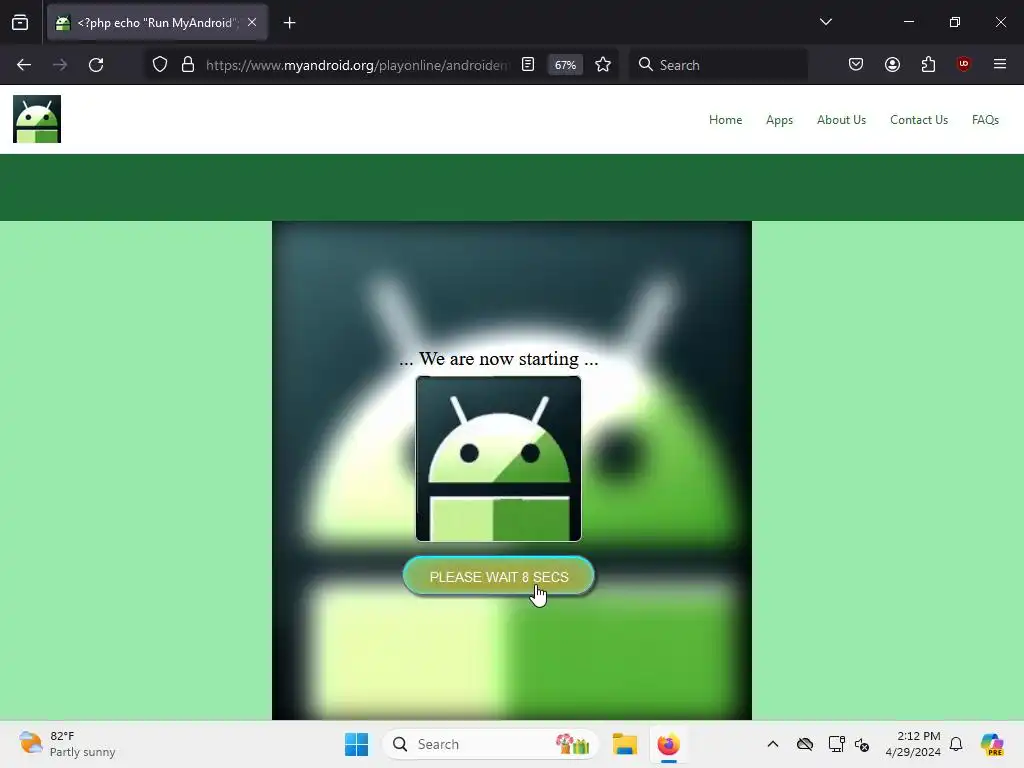The image size is (1024, 768).
Task: Click the Firefox back arrow button
Action: 24,65
